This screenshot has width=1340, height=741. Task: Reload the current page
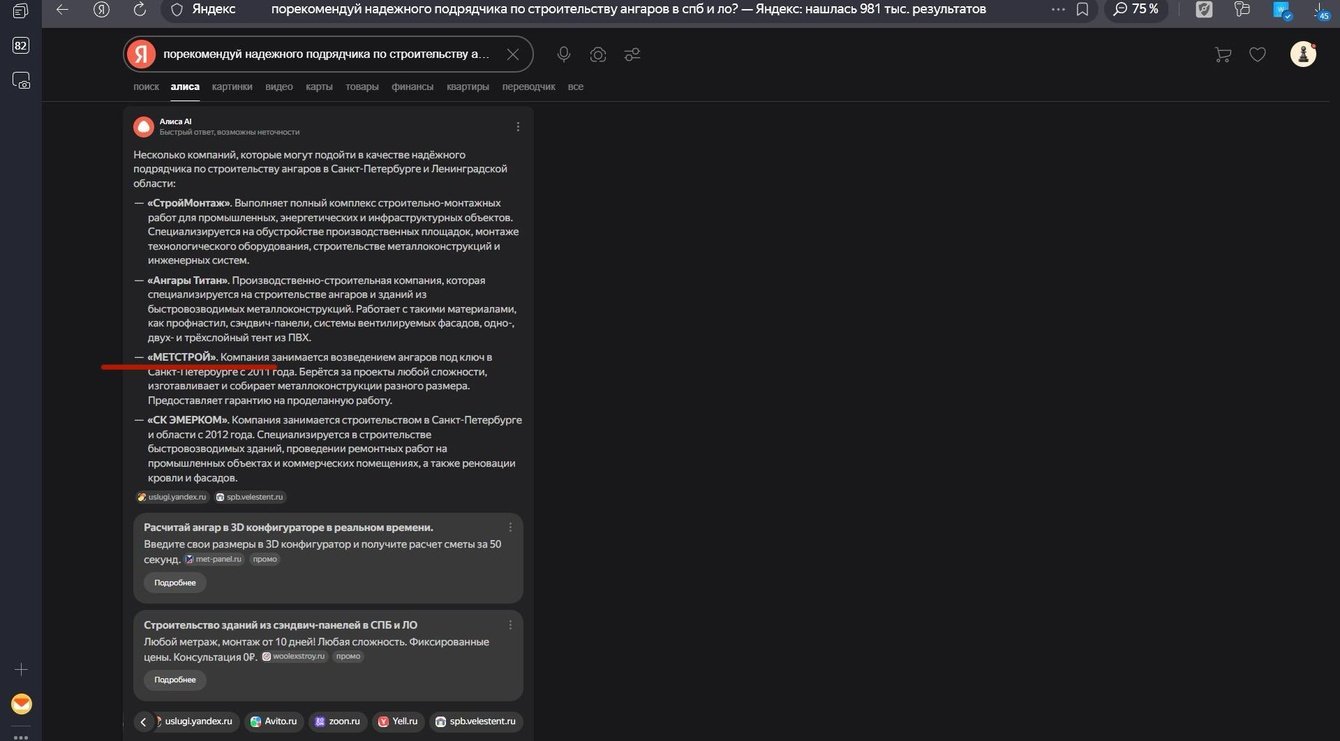139,9
